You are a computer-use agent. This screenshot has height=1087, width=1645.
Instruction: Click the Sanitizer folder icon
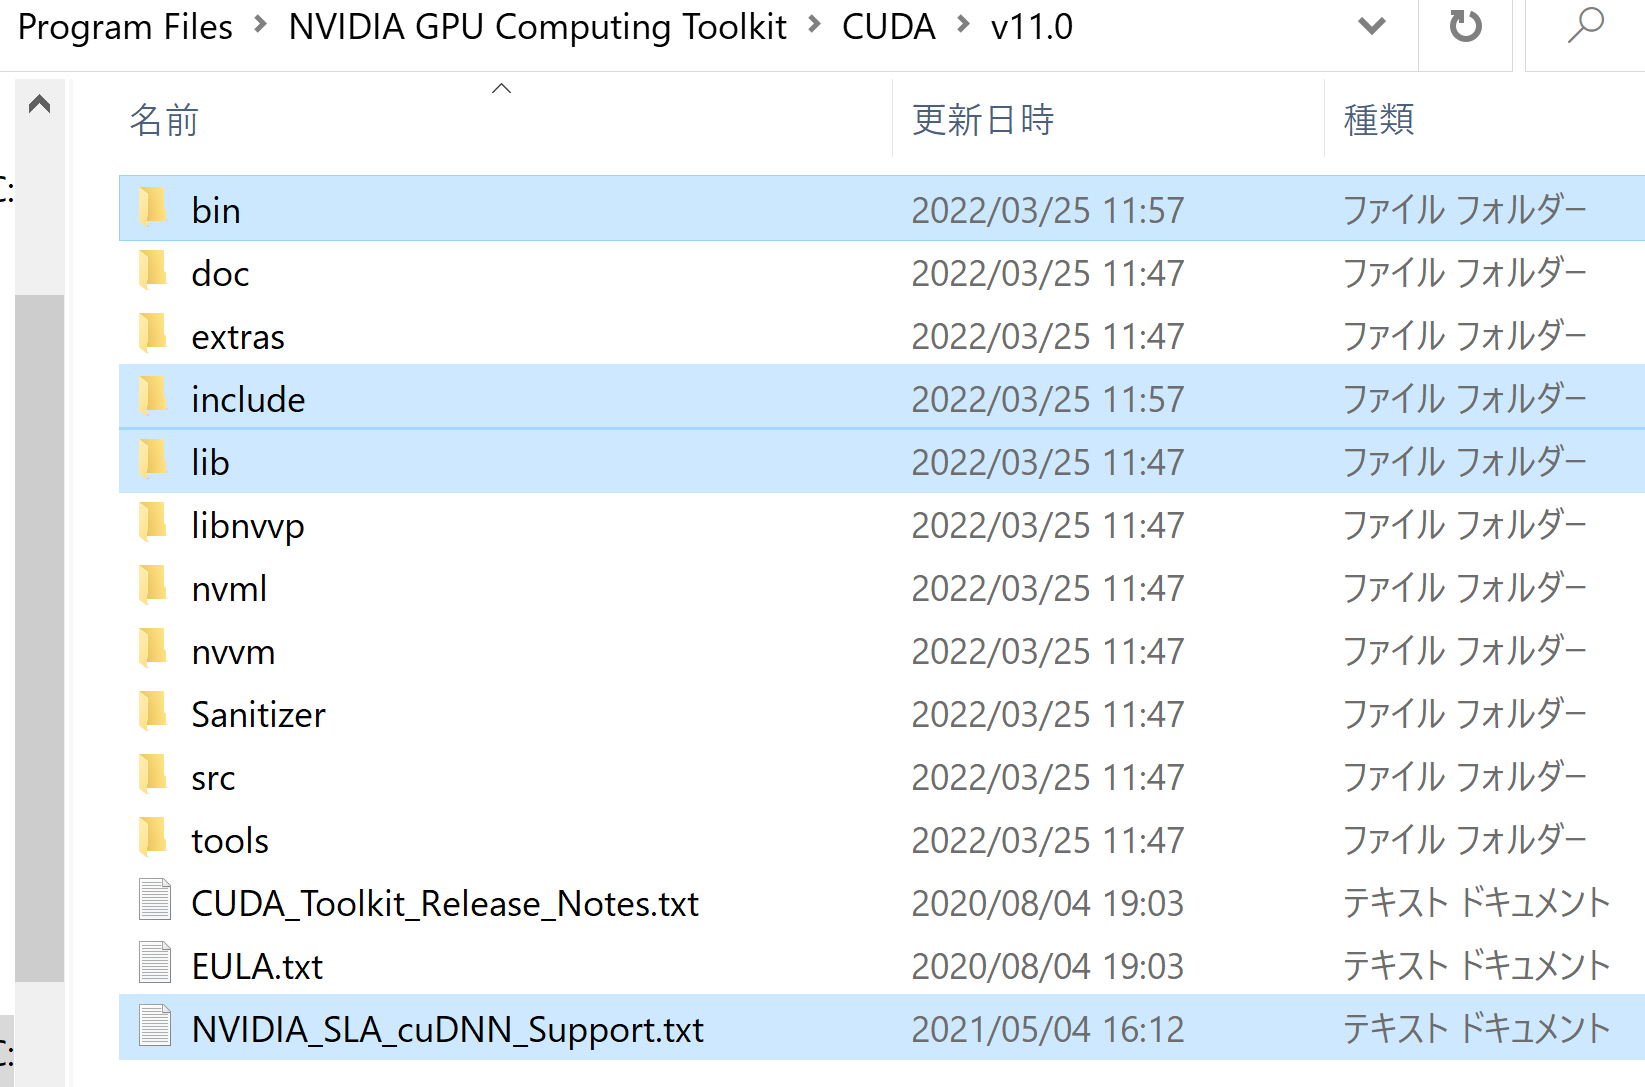coord(153,711)
